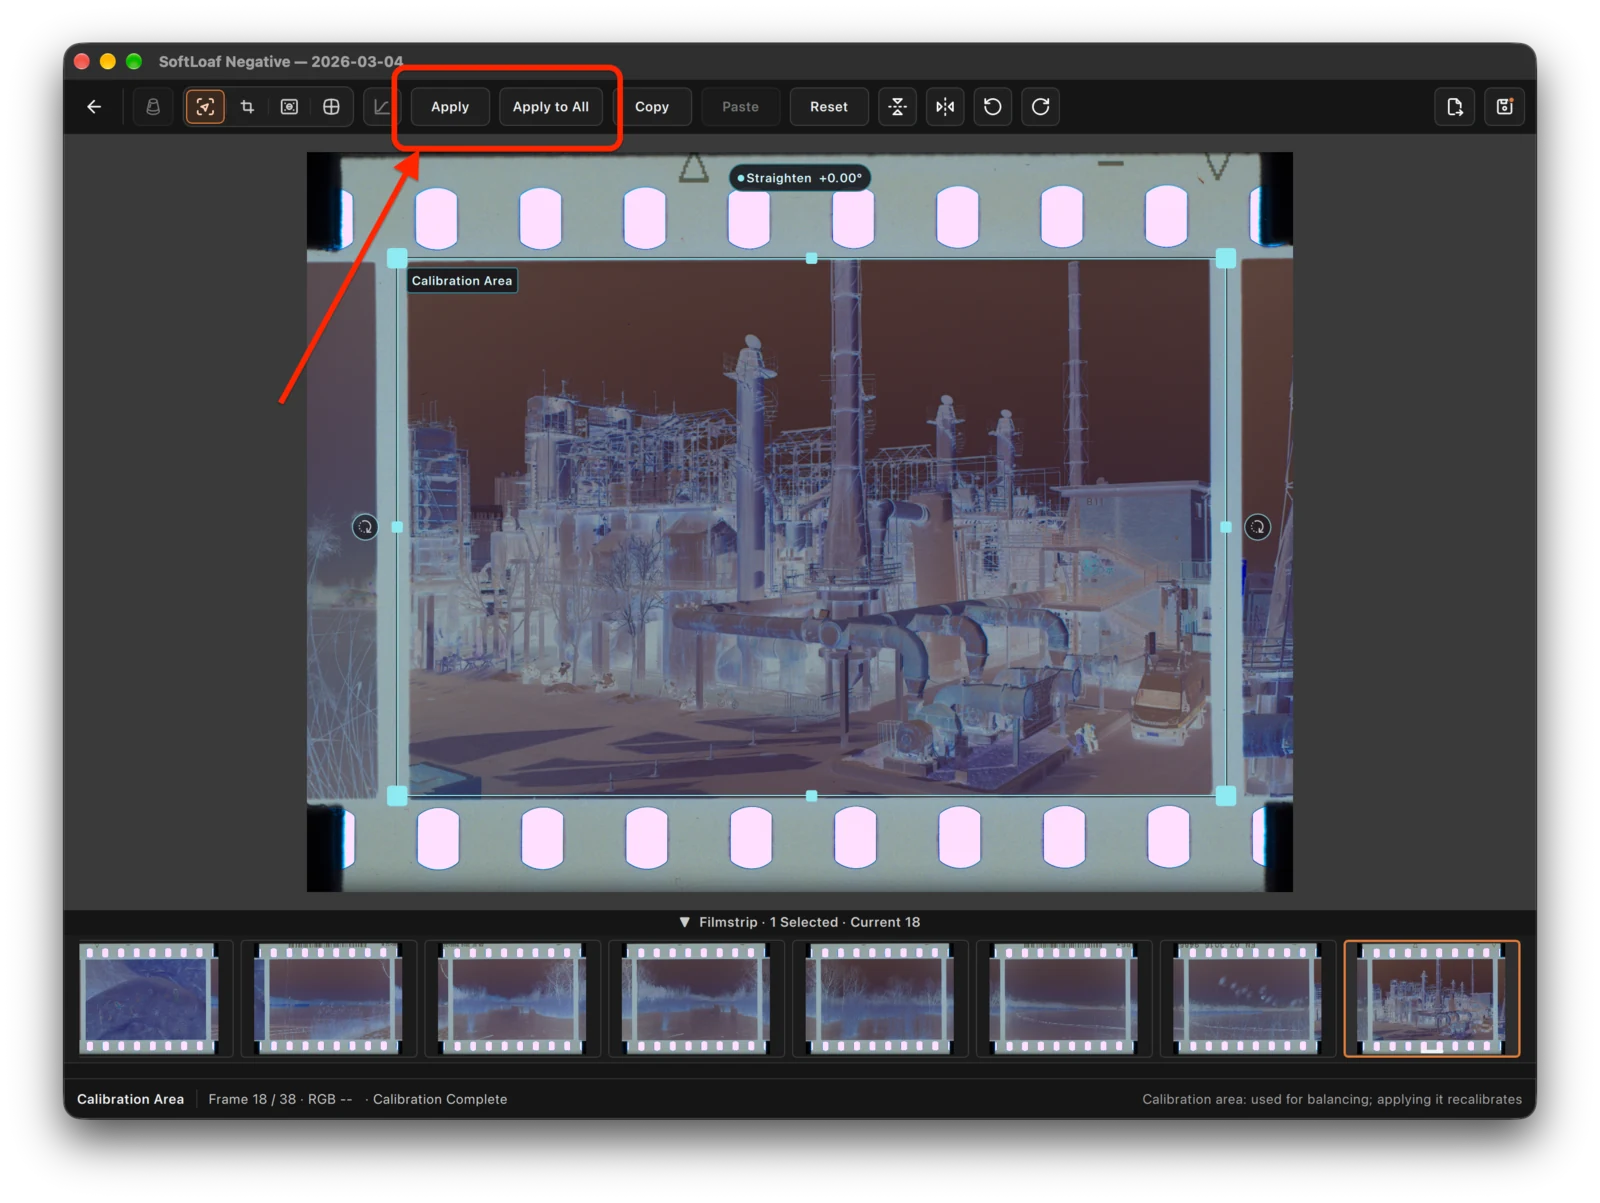Click the rotate handle right of the image

(x=1258, y=526)
